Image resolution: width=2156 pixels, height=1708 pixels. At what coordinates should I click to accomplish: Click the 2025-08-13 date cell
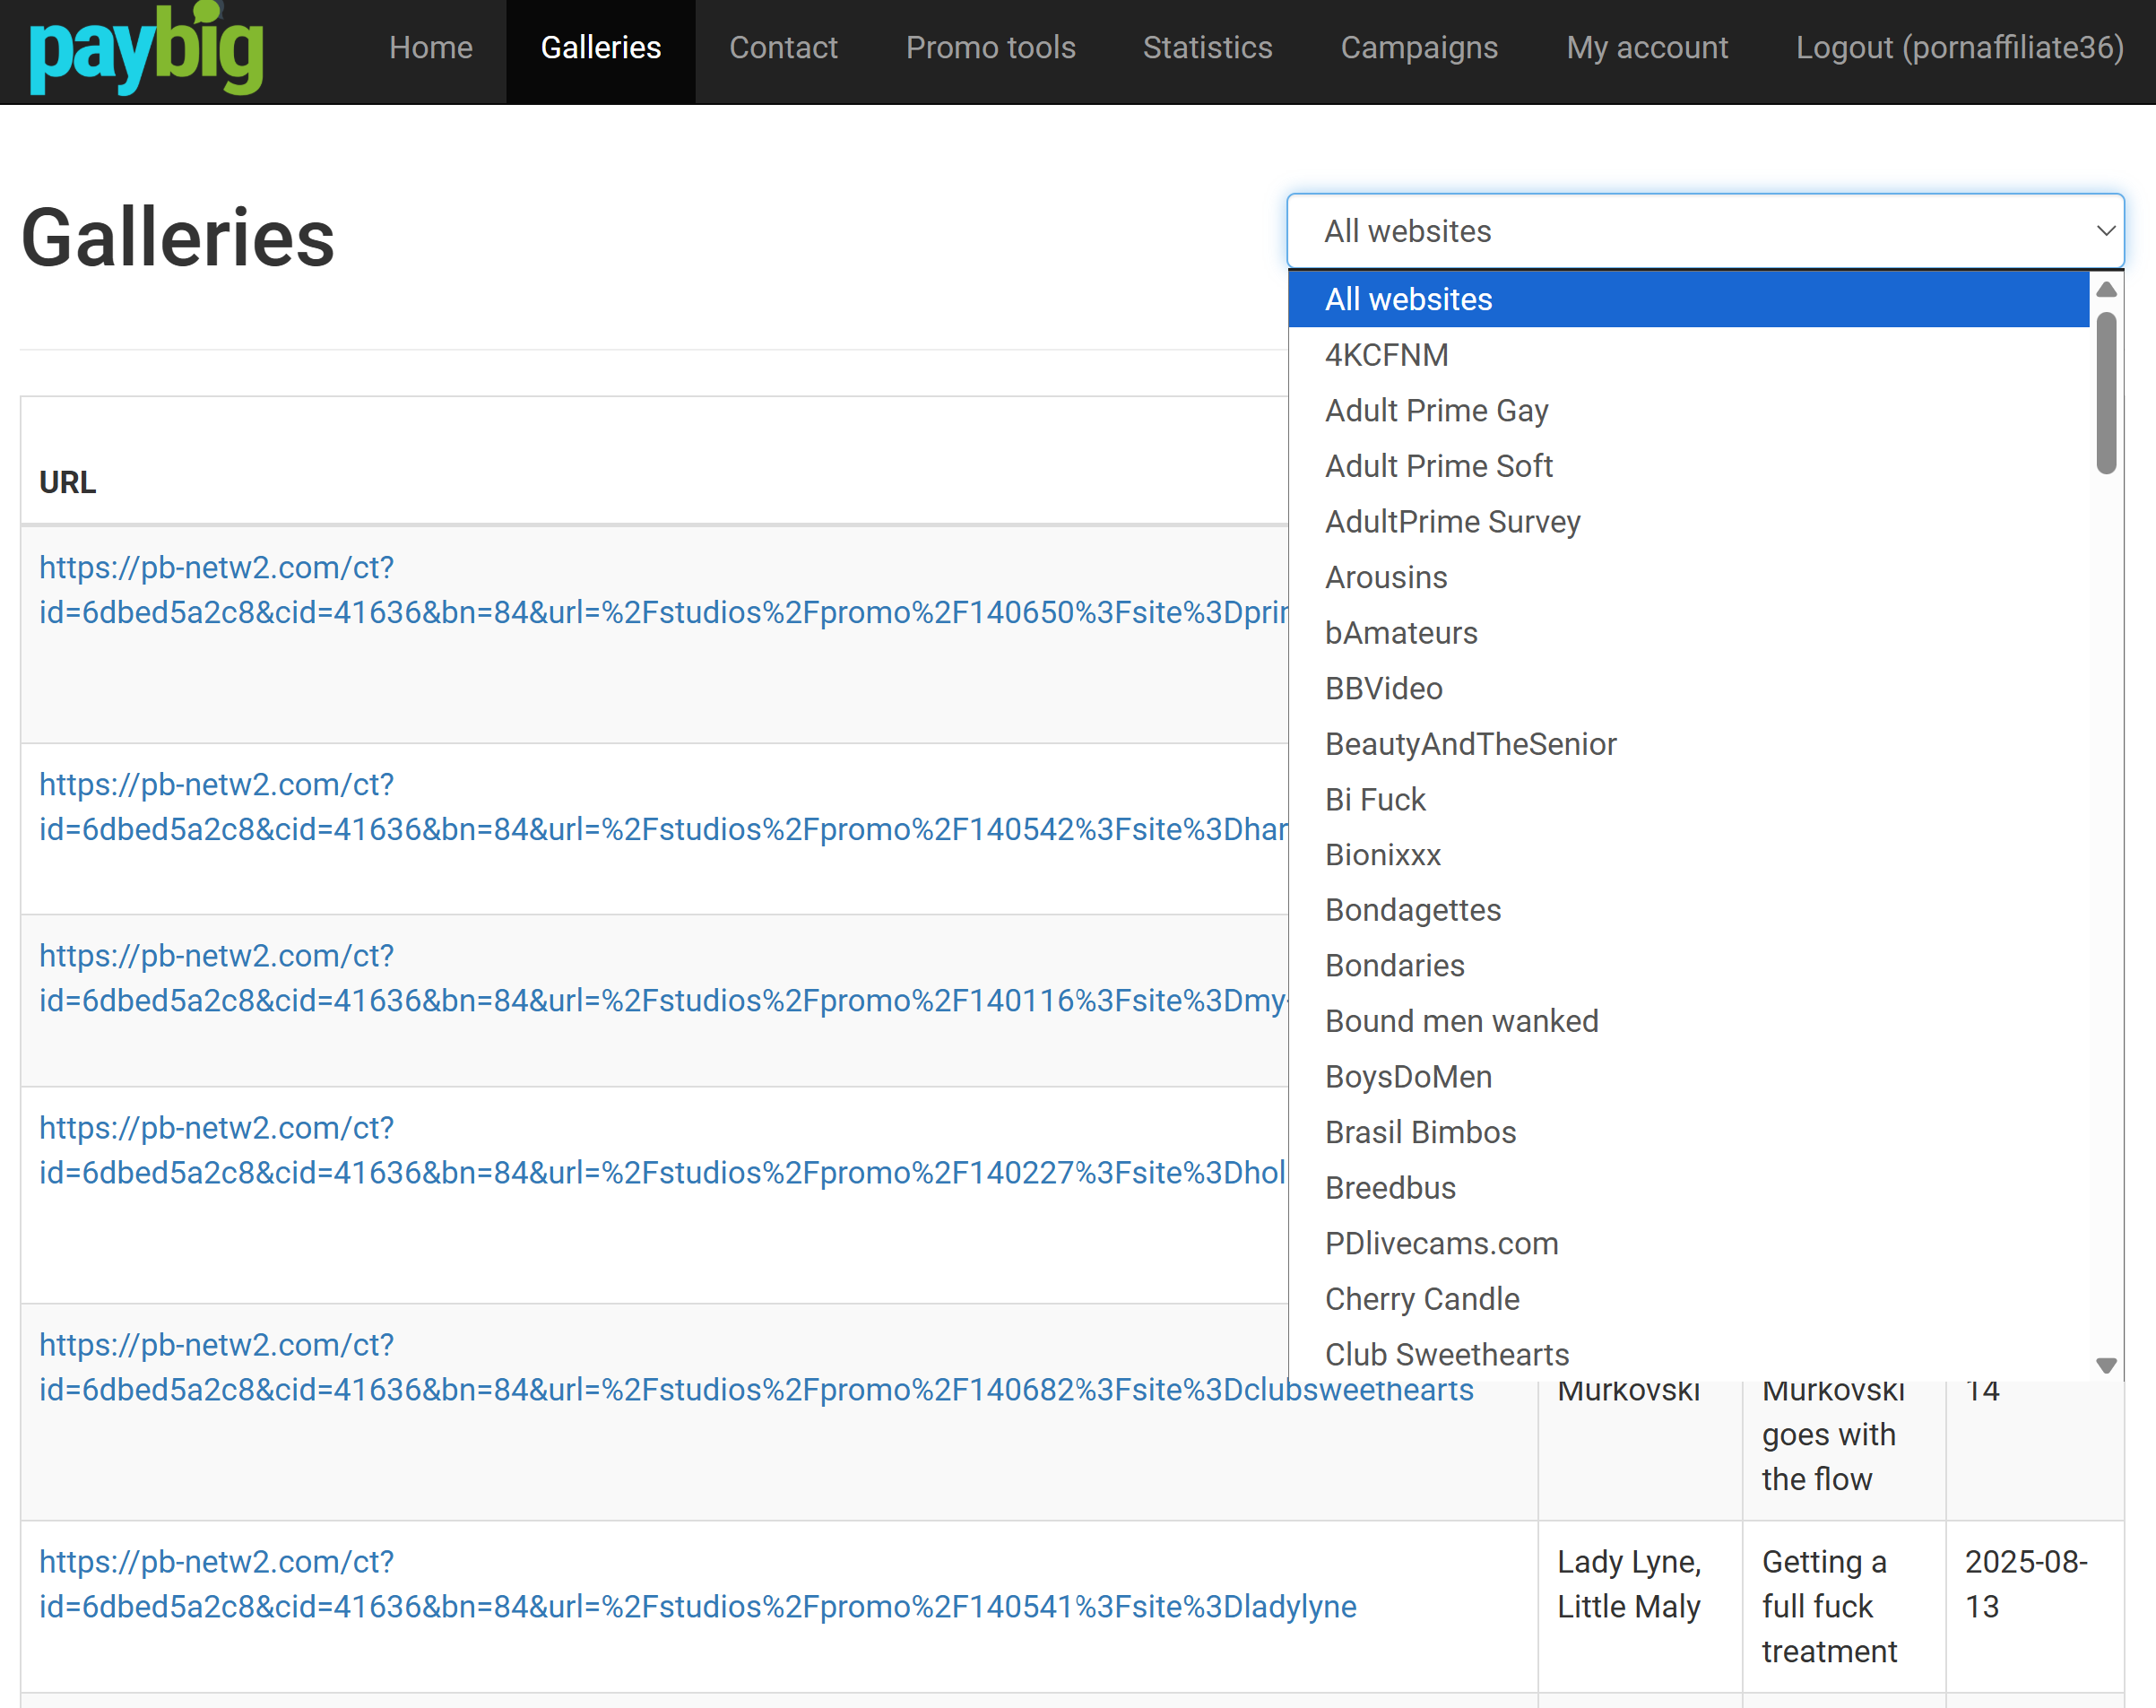click(x=2034, y=1606)
